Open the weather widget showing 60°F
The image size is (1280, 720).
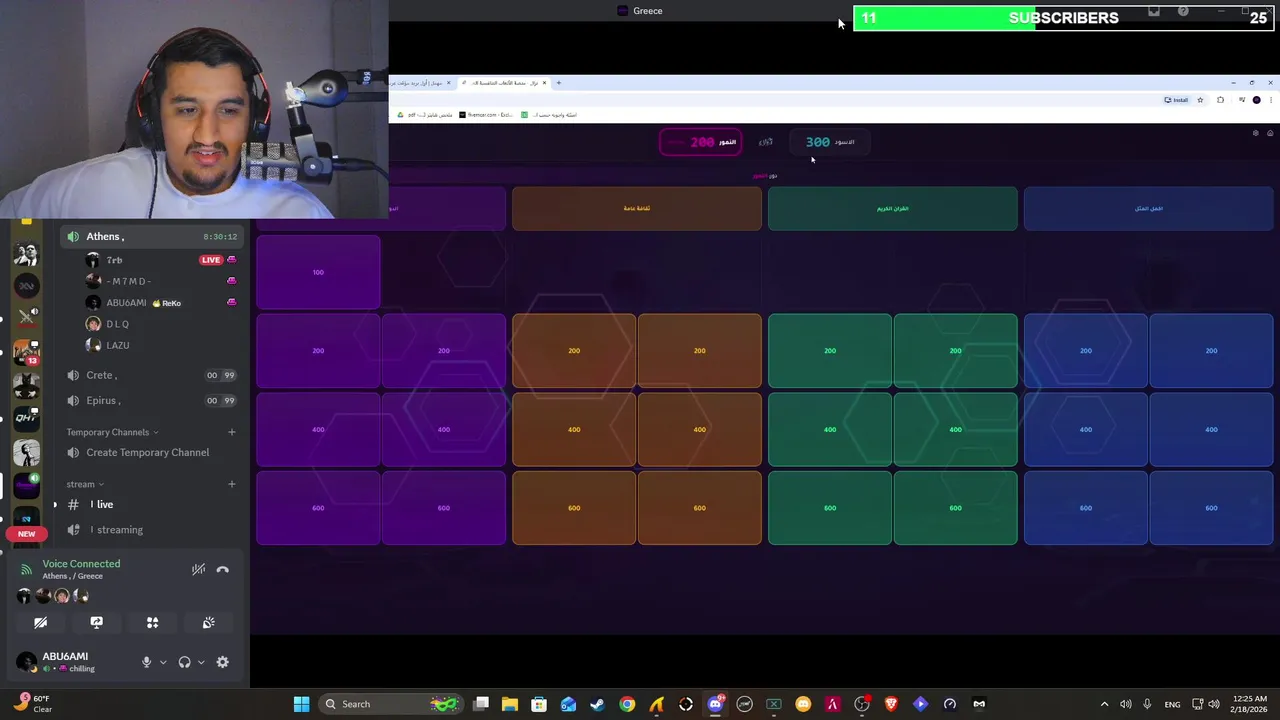click(32, 704)
